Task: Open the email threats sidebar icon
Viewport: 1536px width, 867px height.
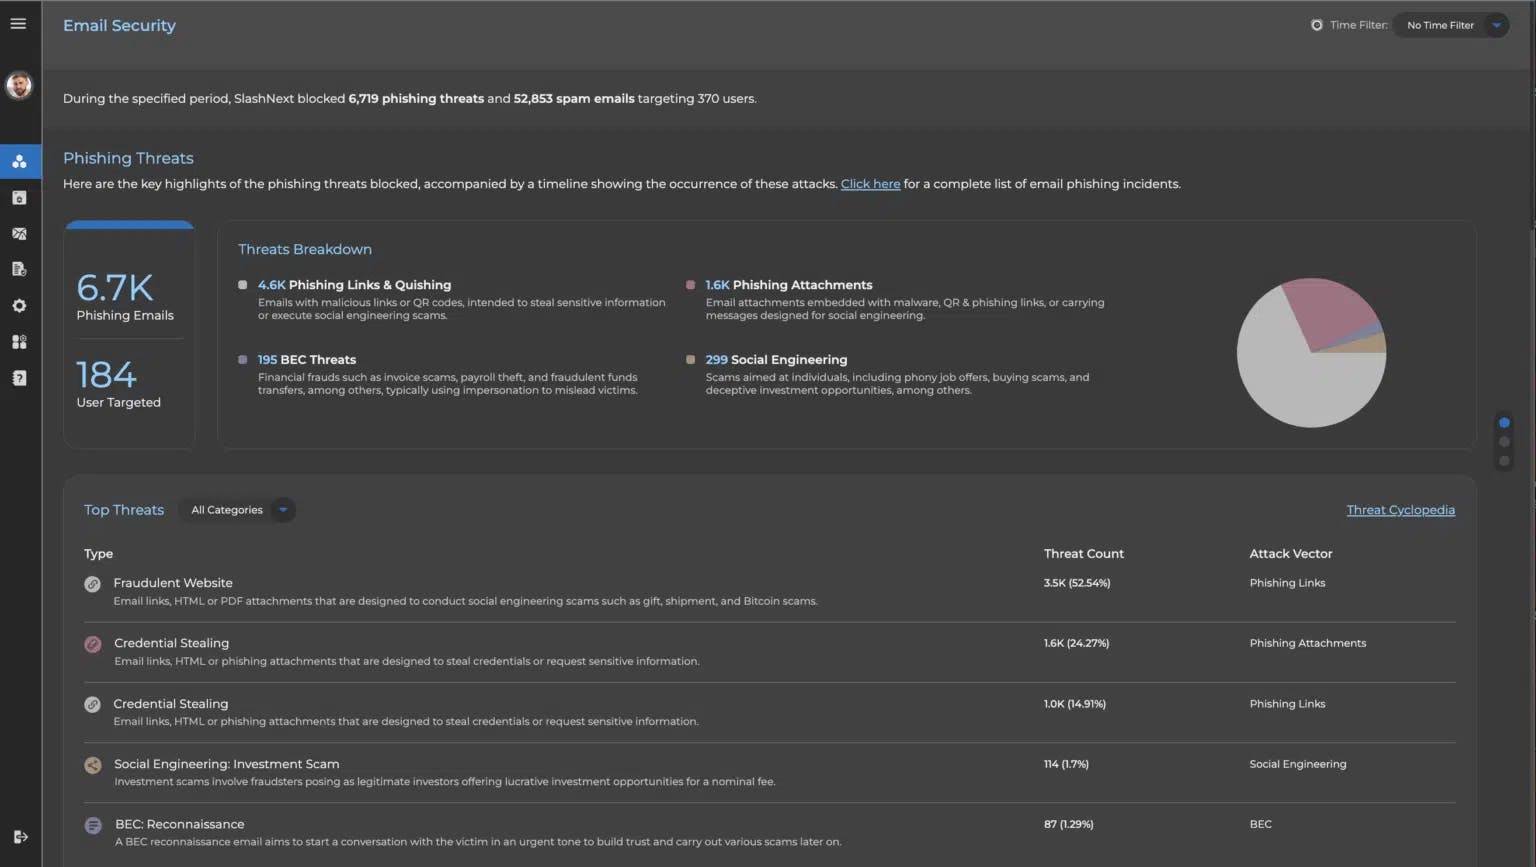Action: click(x=19, y=233)
